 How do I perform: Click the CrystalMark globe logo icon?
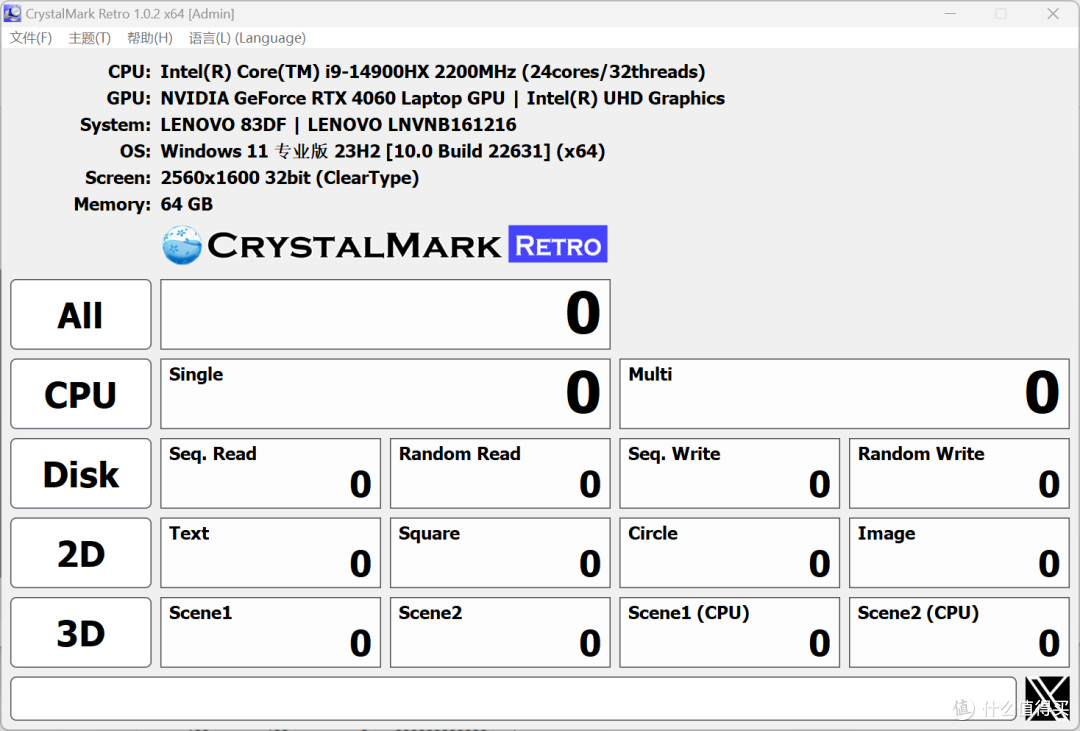(182, 245)
